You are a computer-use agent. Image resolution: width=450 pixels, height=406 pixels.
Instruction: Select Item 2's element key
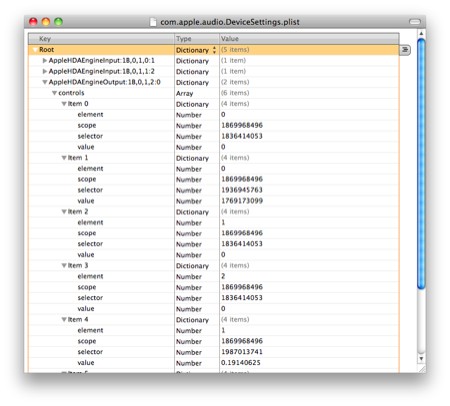point(90,222)
